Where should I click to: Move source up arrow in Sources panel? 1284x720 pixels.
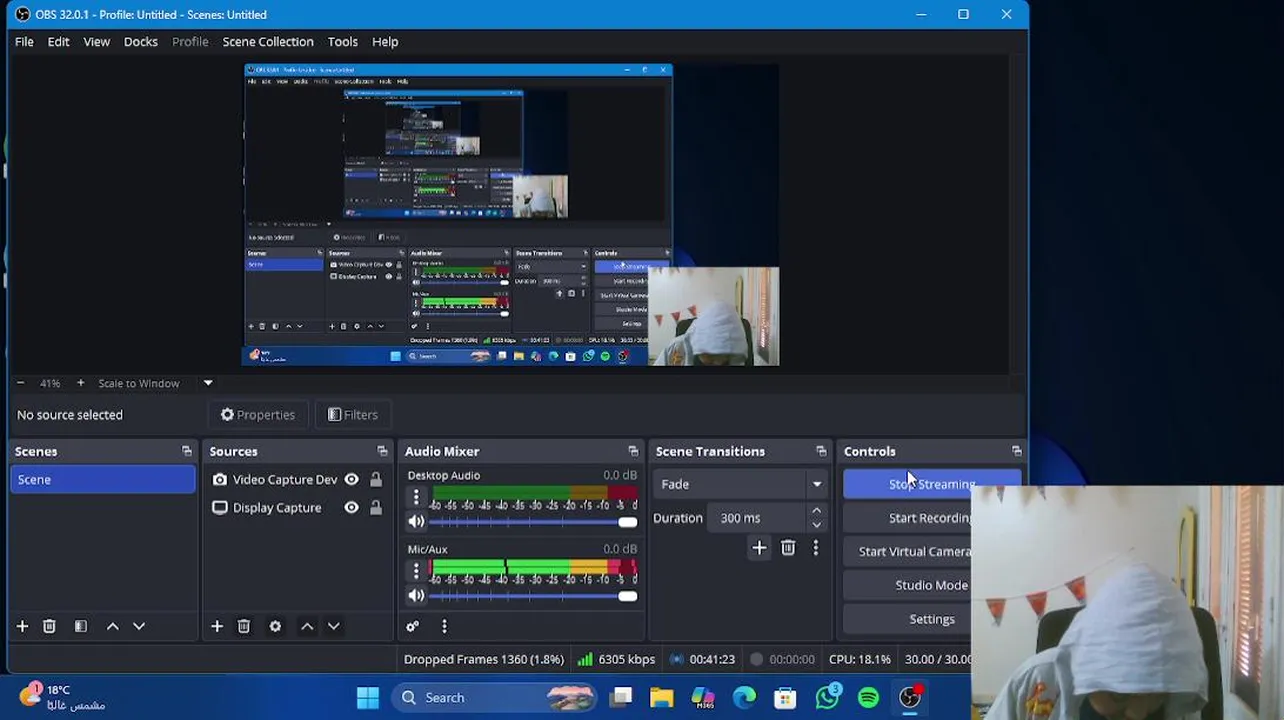307,626
